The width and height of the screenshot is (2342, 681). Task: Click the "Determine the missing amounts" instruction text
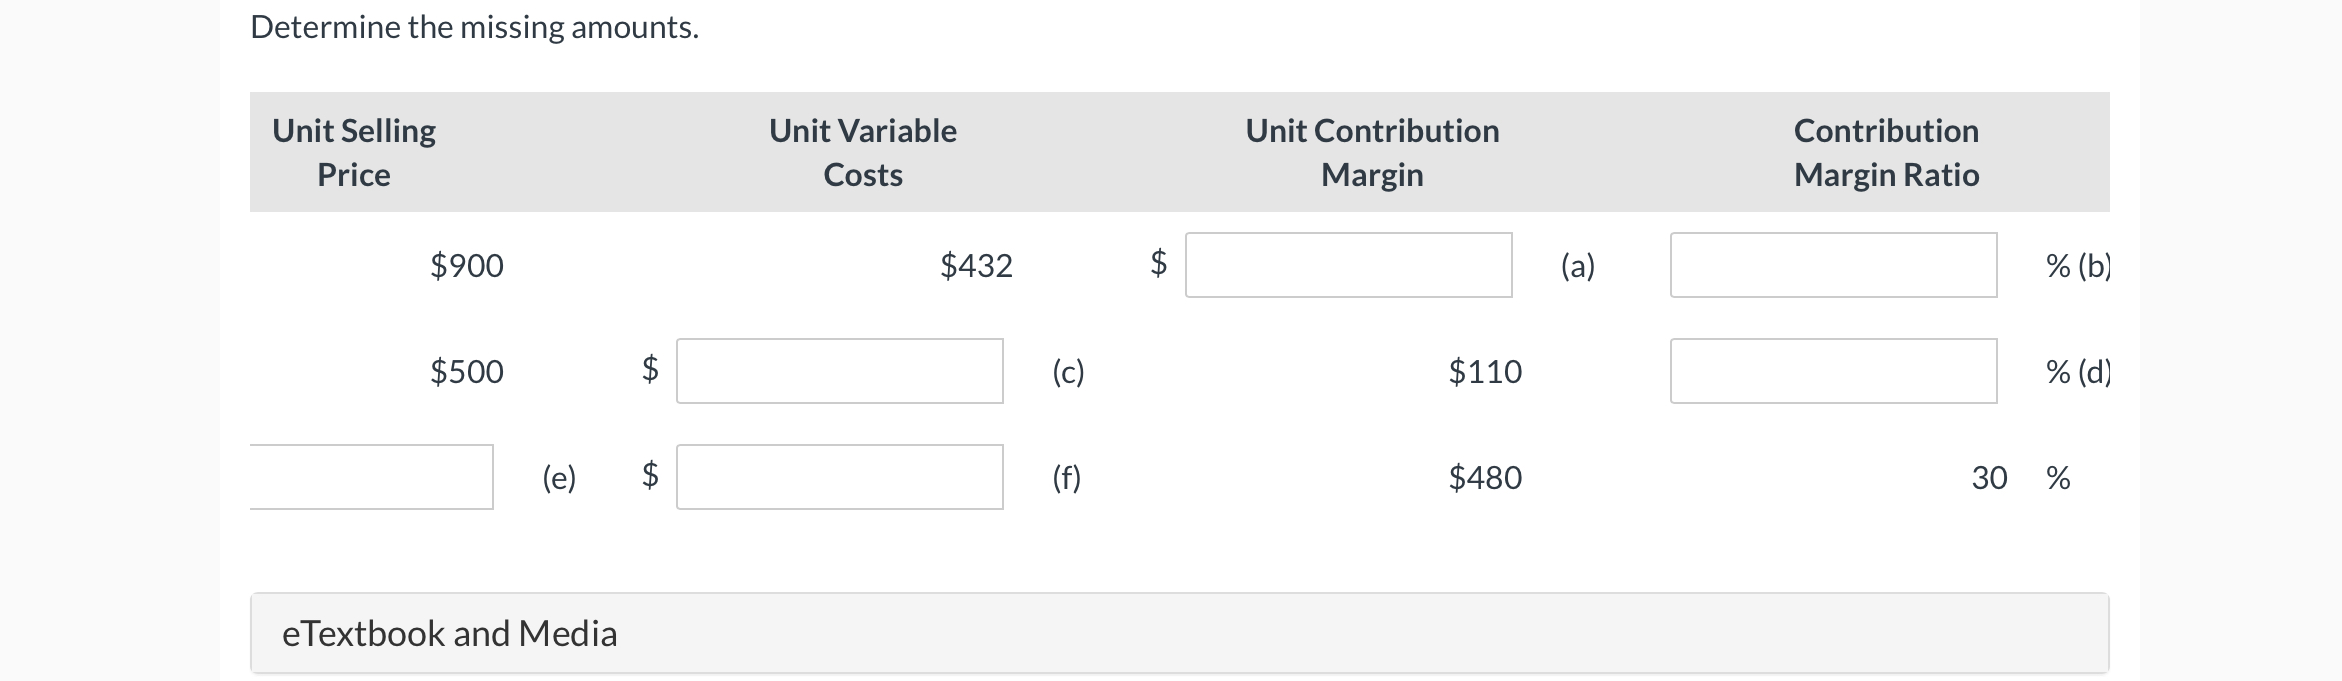pyautogui.click(x=474, y=27)
